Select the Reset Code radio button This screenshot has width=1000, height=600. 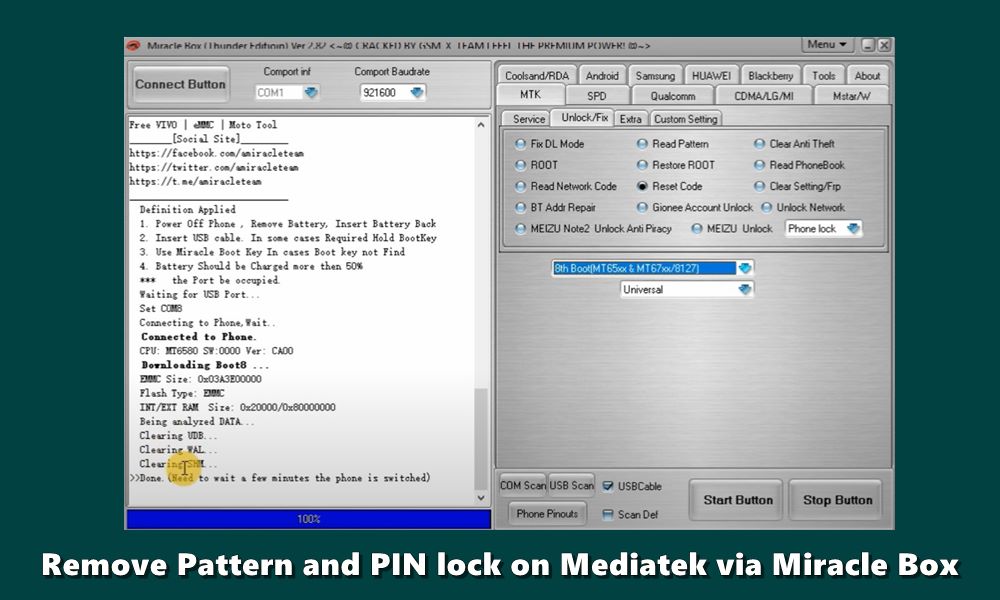642,186
